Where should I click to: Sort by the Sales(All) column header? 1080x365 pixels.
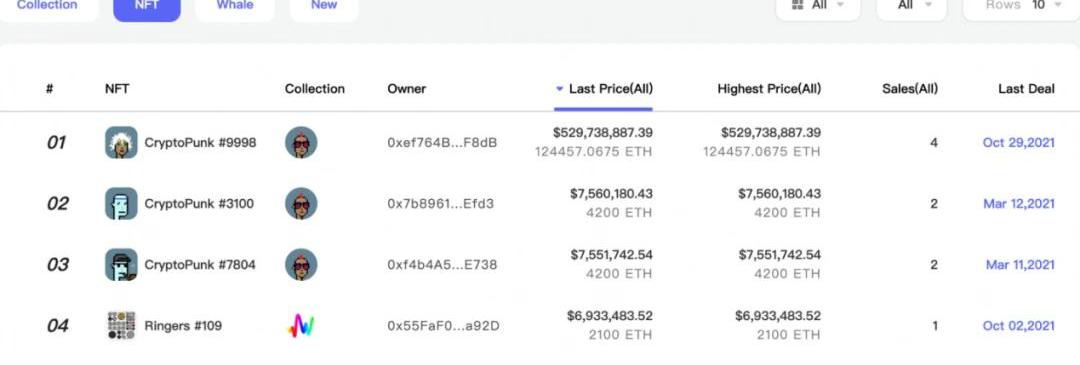coord(909,89)
